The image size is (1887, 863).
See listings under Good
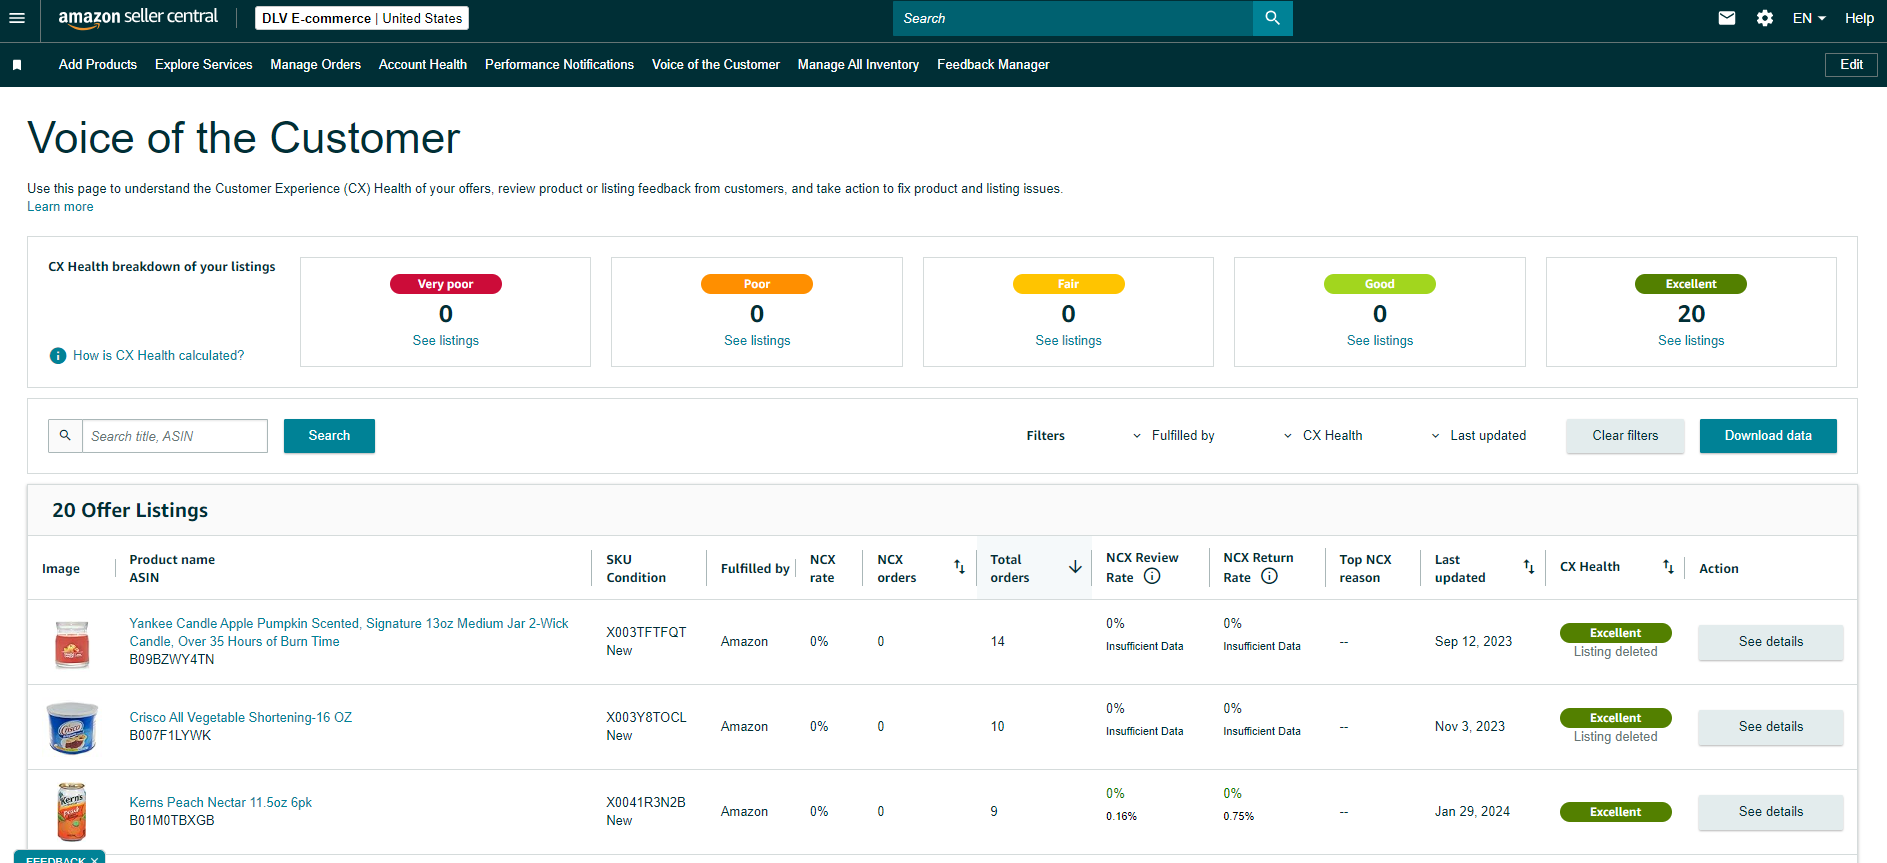(1380, 341)
